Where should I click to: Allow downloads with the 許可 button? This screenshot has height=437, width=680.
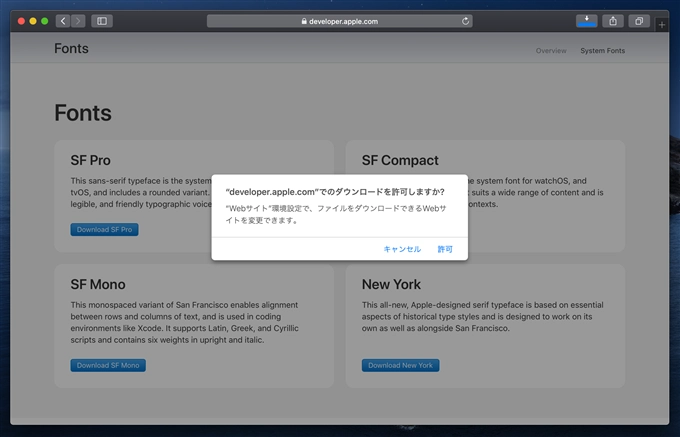pyautogui.click(x=445, y=249)
